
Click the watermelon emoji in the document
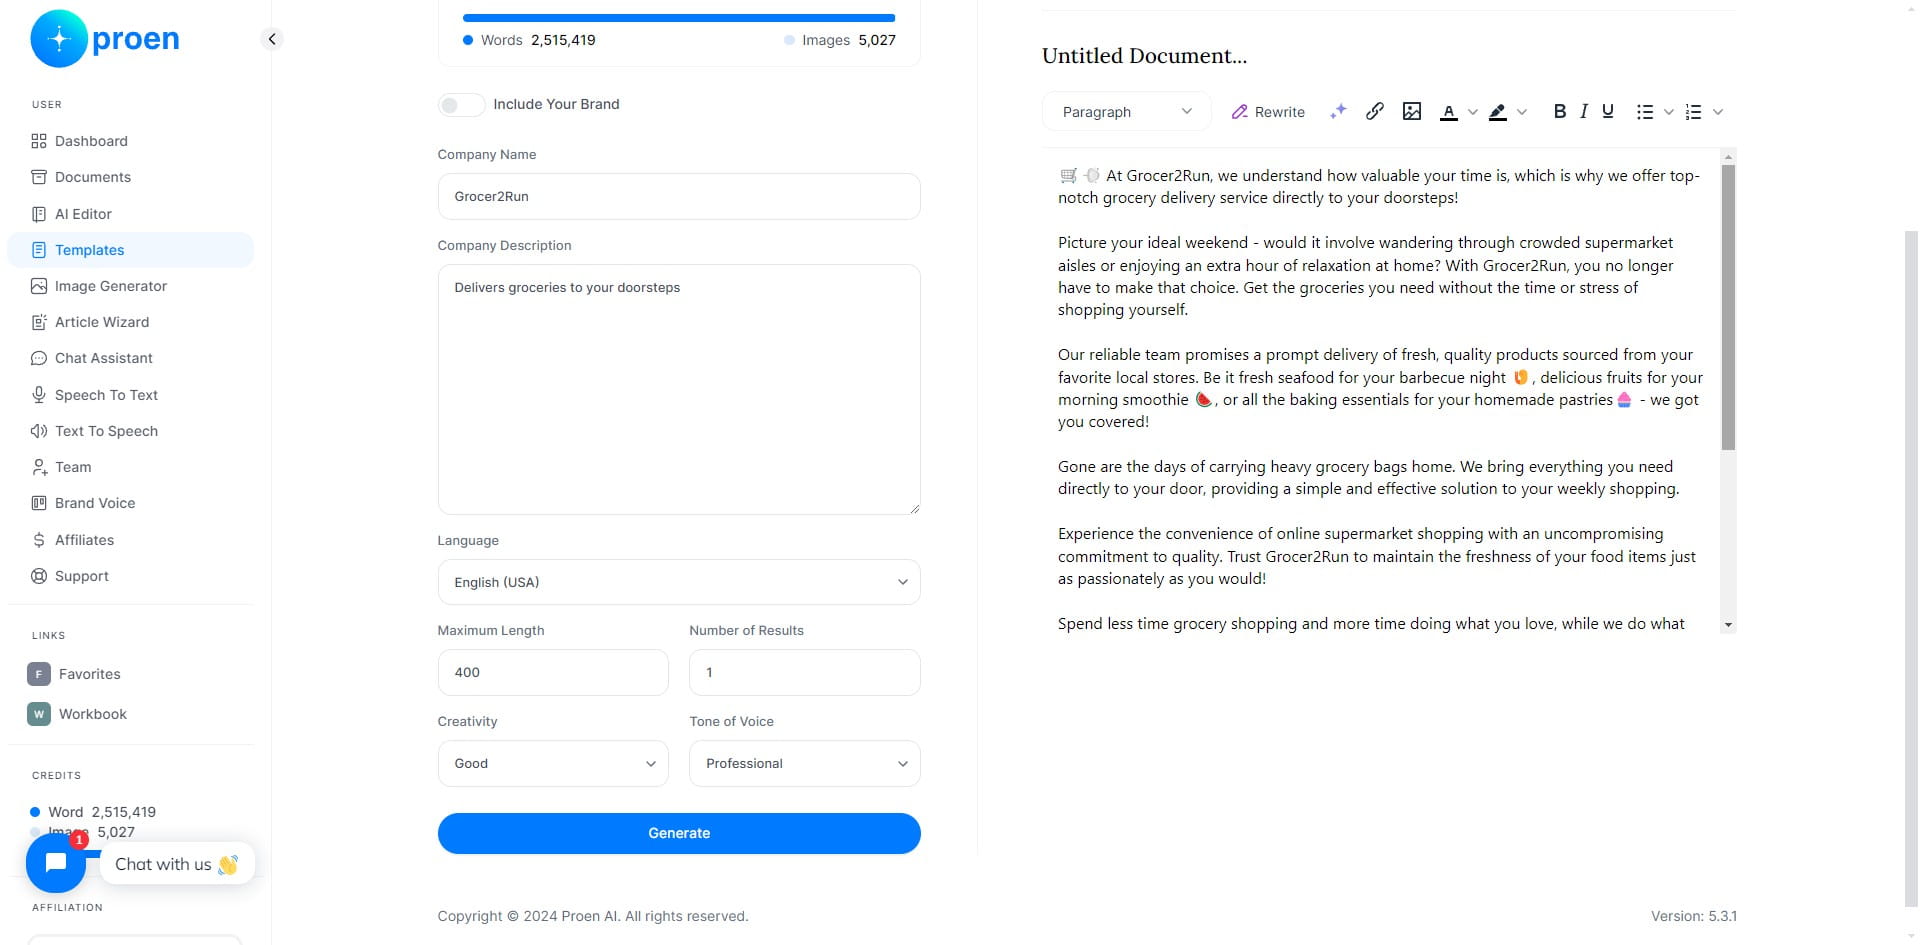tap(1204, 400)
